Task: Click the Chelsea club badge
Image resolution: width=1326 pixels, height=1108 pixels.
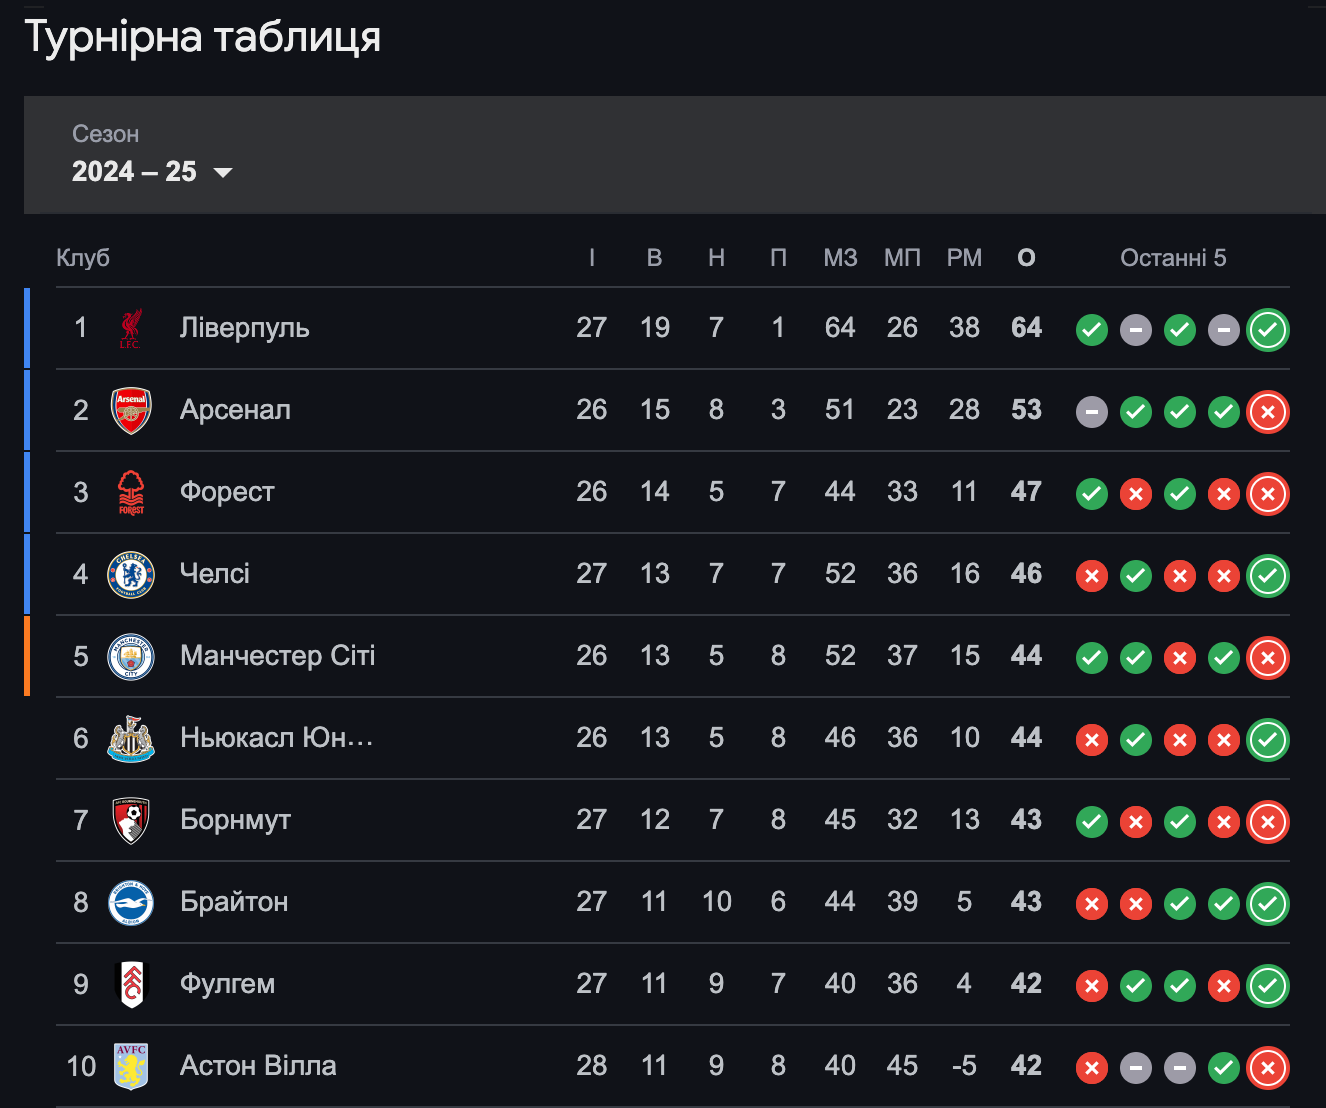Action: coord(131,574)
